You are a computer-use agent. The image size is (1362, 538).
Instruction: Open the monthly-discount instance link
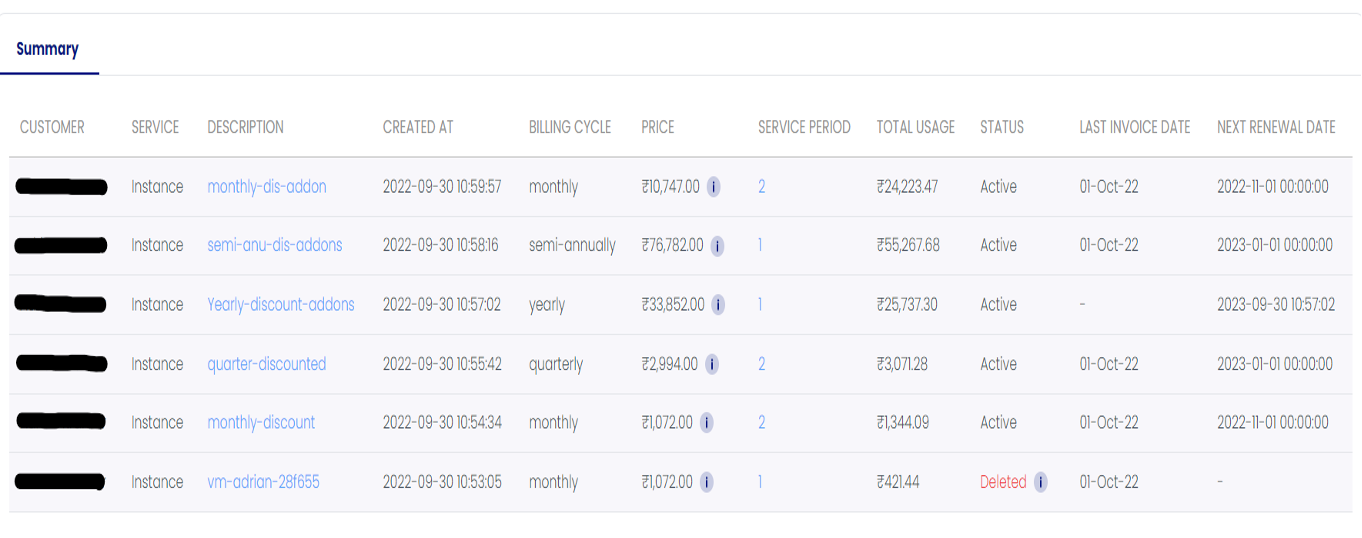pyautogui.click(x=261, y=422)
